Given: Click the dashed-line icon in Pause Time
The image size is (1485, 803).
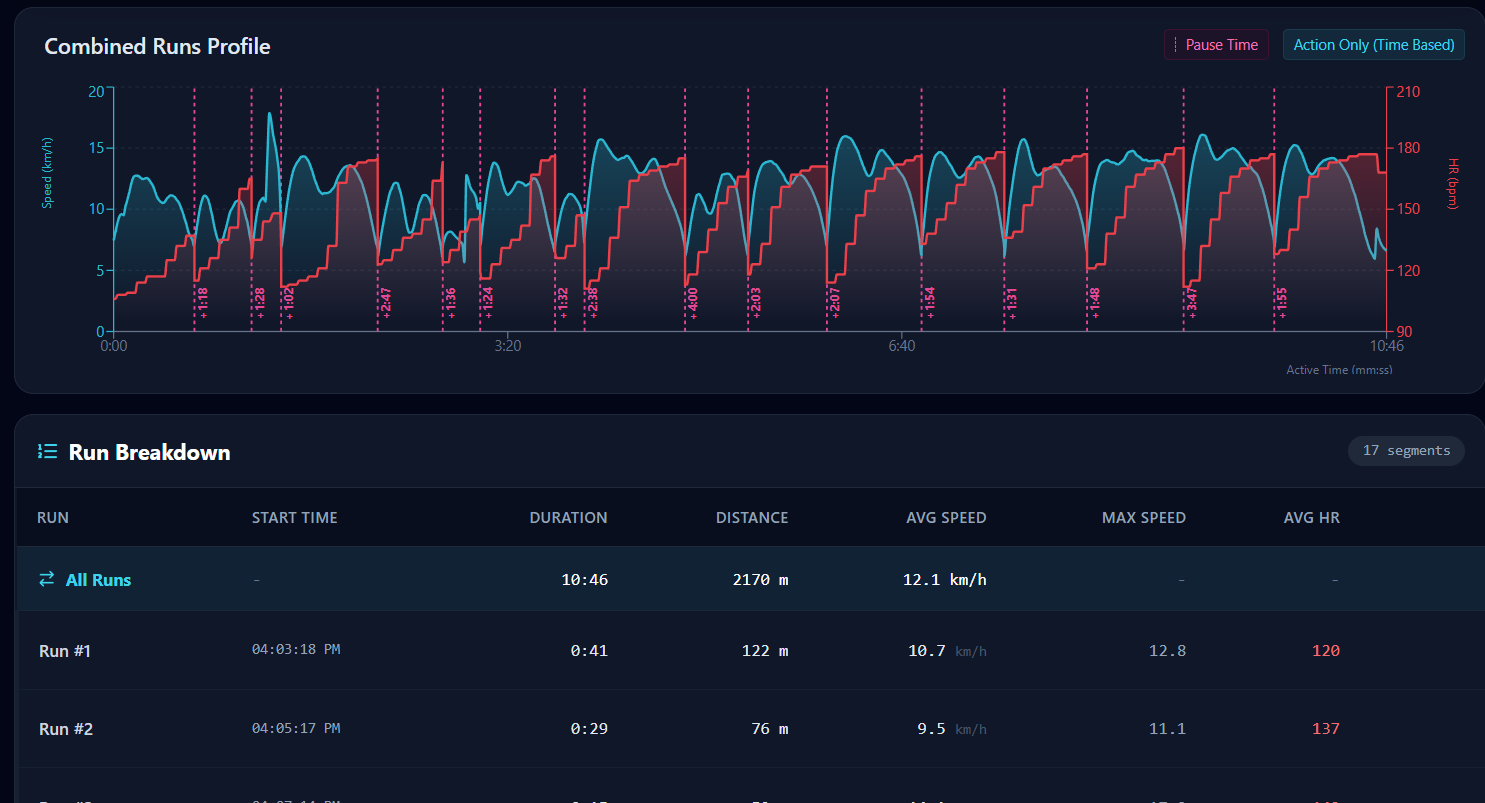Looking at the screenshot, I should pyautogui.click(x=1176, y=45).
